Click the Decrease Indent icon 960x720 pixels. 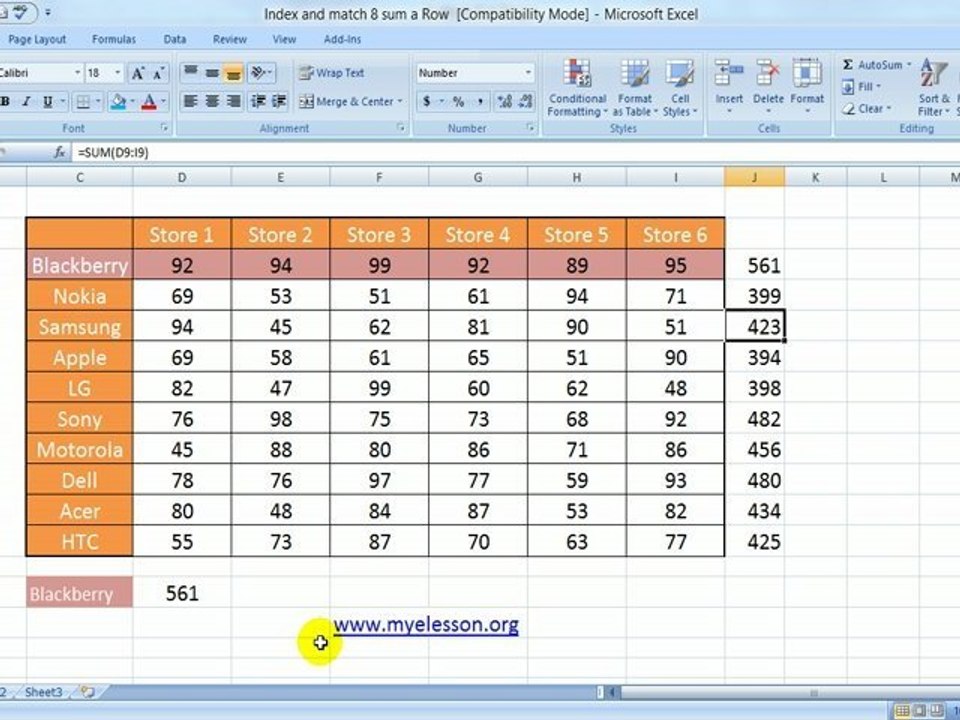258,101
